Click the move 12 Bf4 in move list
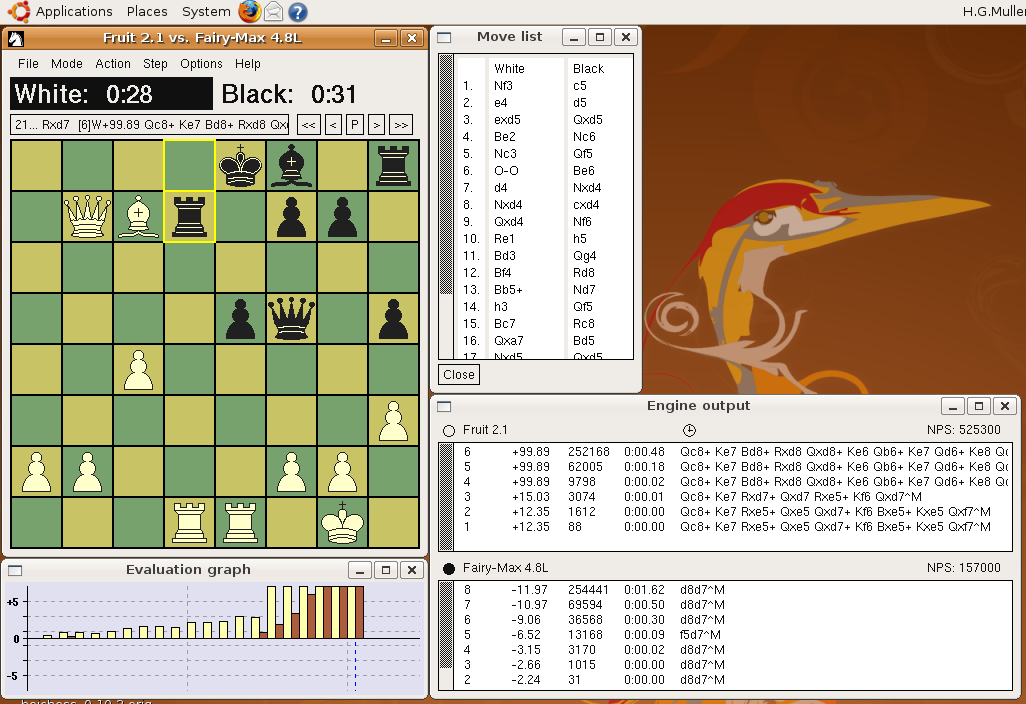The image size is (1026, 704). point(503,272)
